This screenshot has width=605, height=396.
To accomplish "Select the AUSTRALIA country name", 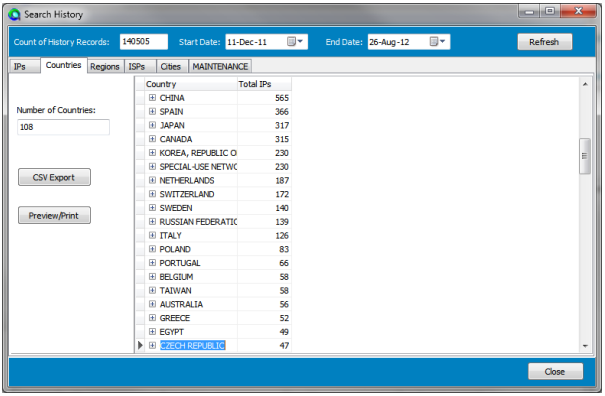I will 181,304.
